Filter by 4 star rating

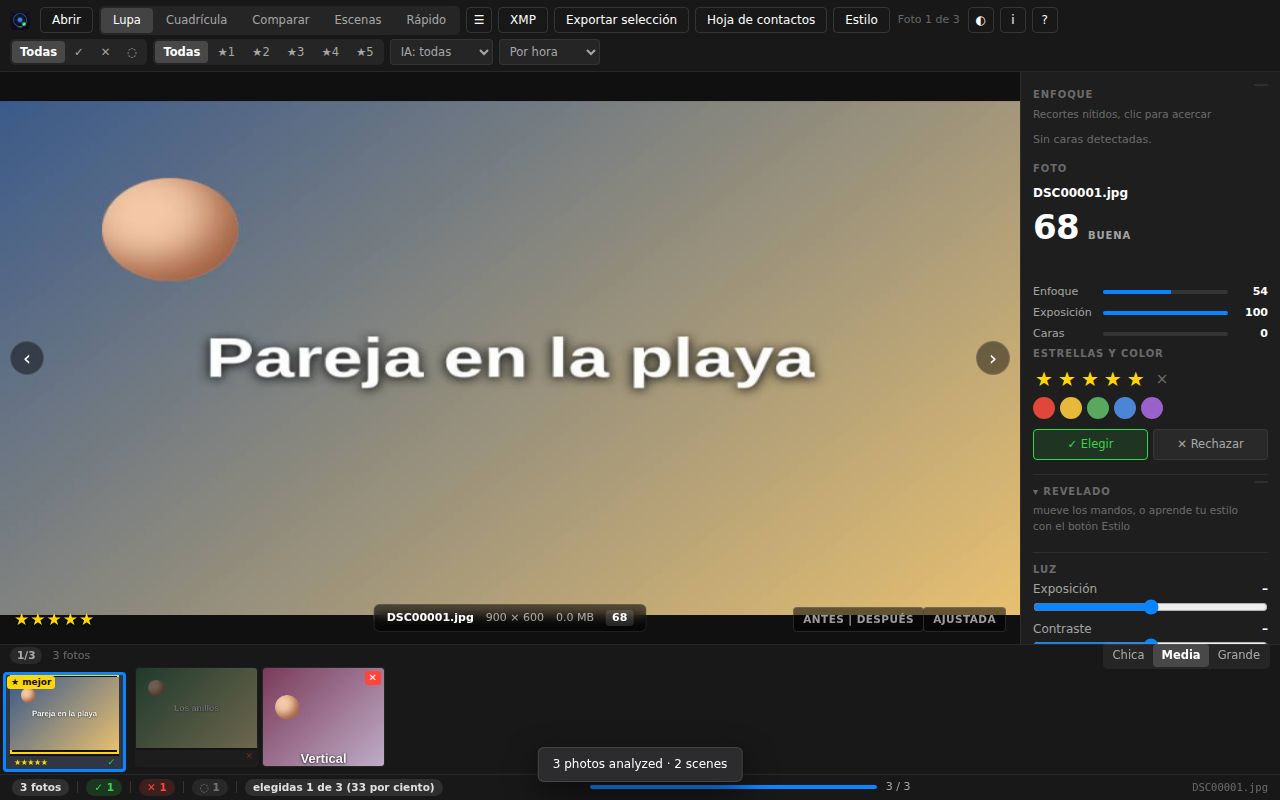point(330,52)
